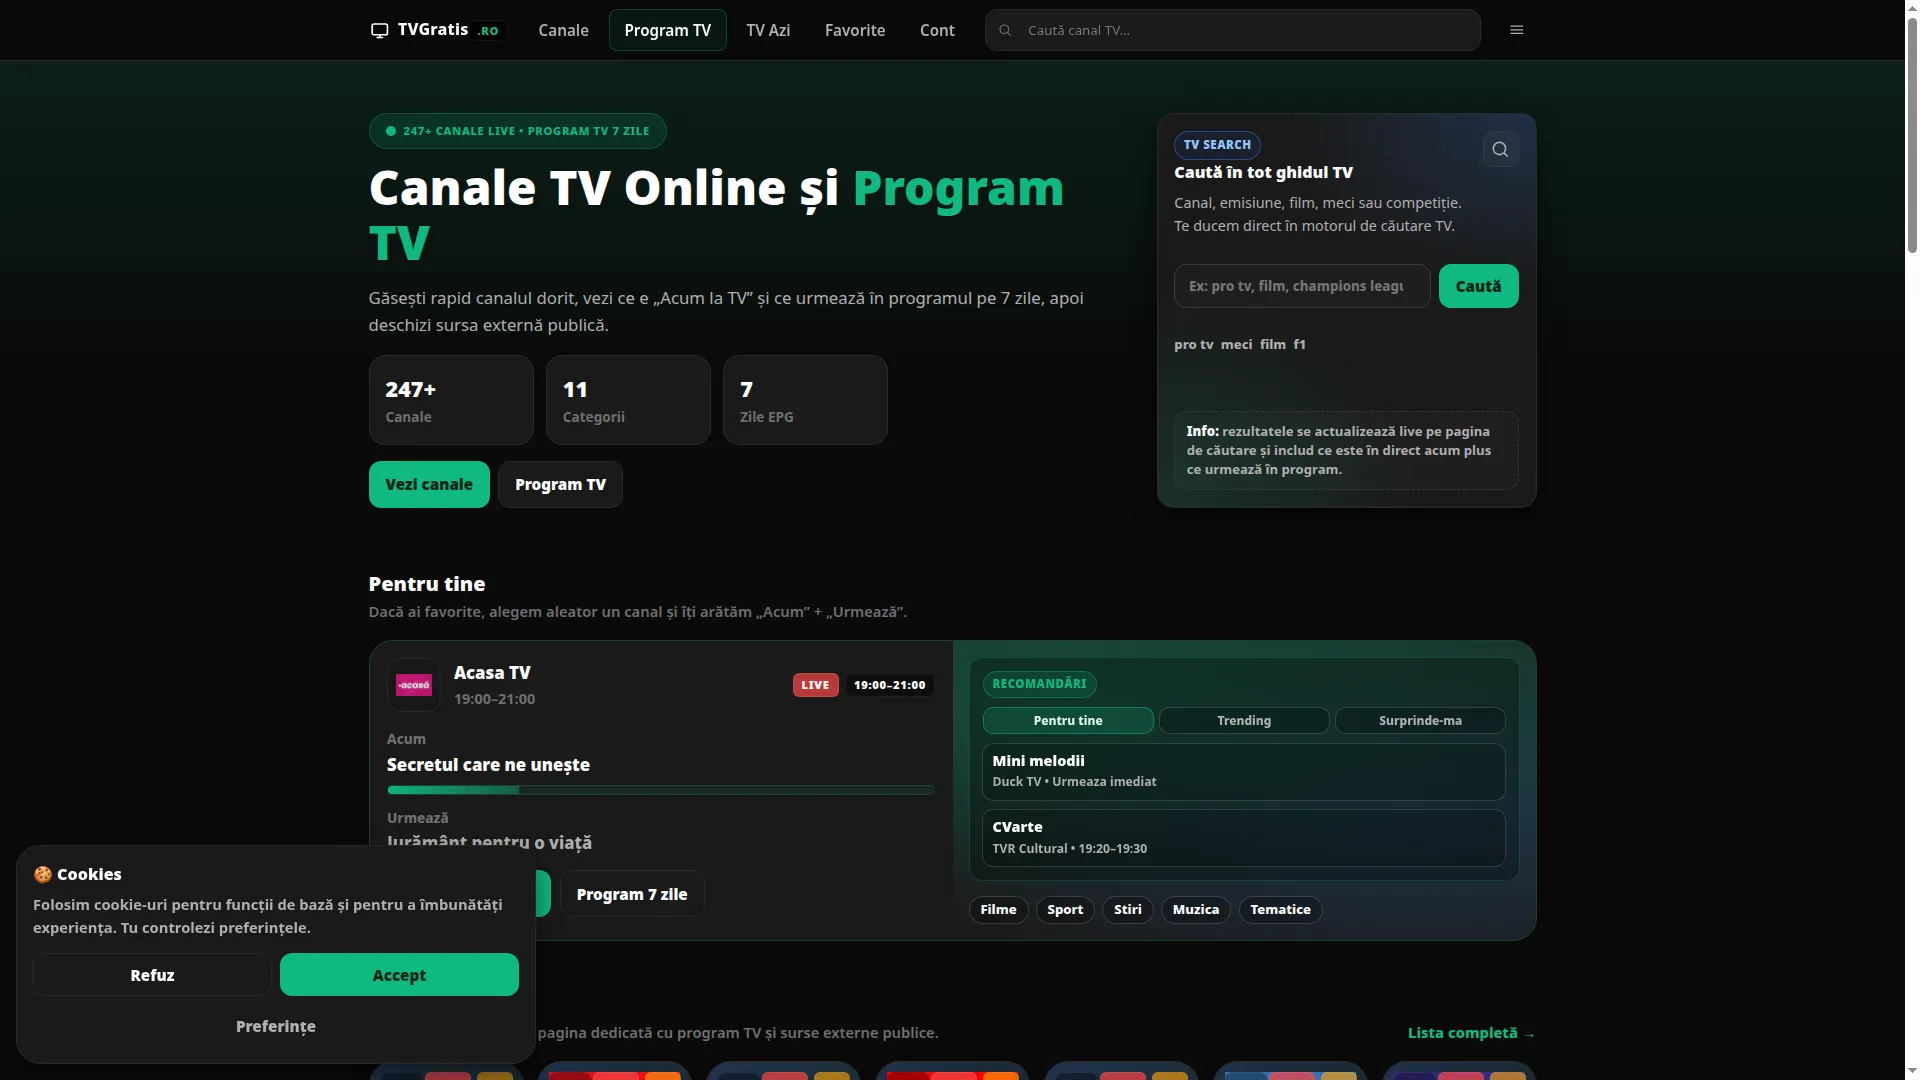Click the Program 7 zile button
1920x1080 pixels.
pos(632,894)
